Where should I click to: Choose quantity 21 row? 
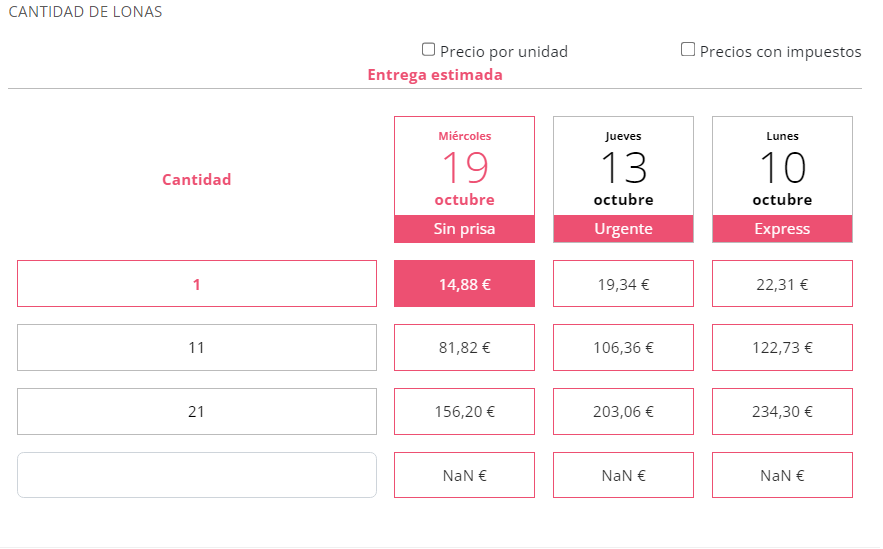[x=197, y=411]
